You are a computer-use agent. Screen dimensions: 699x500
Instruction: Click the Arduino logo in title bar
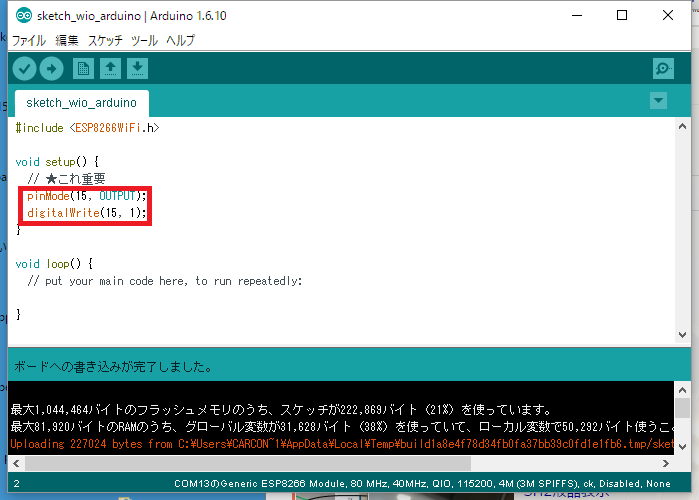[24, 16]
